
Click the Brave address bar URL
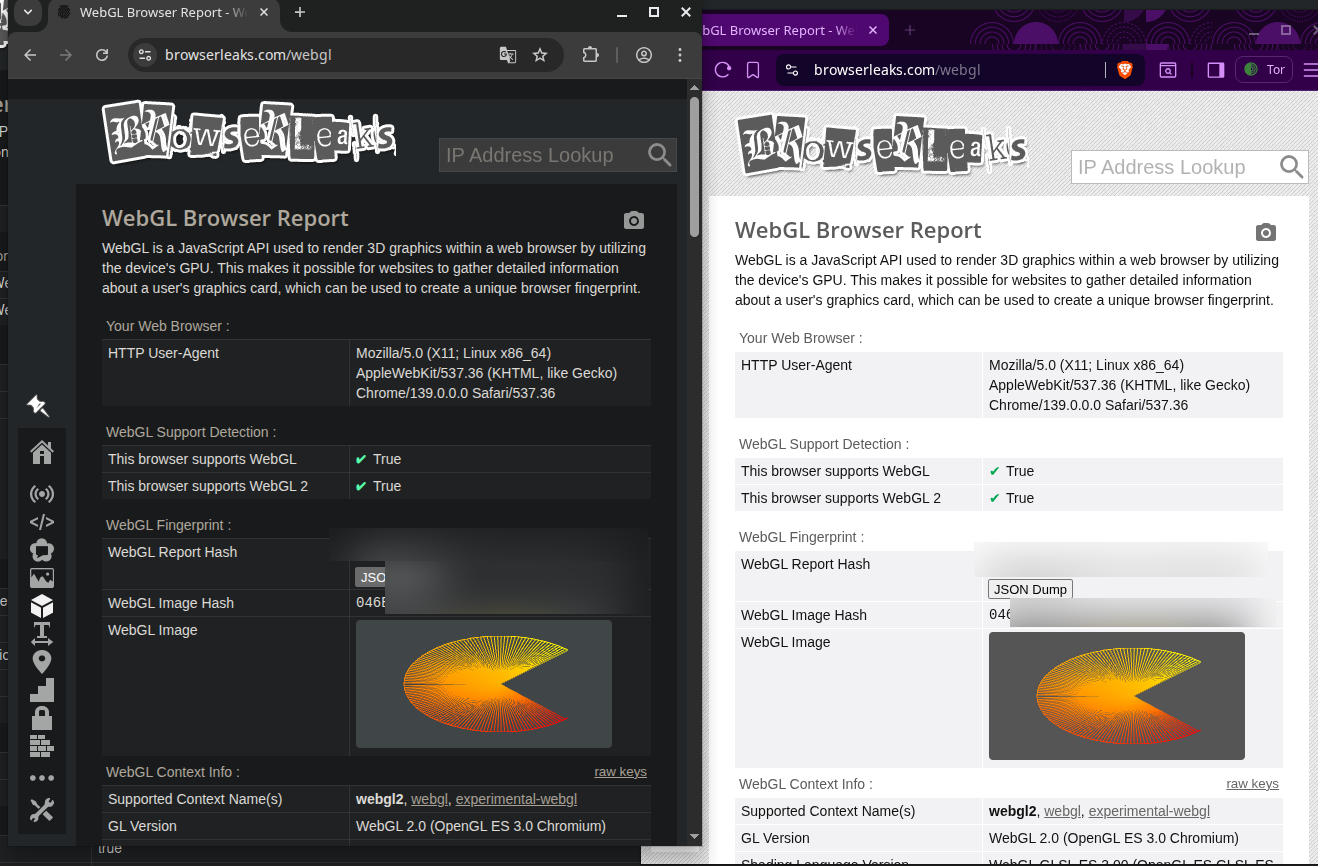click(x=897, y=70)
